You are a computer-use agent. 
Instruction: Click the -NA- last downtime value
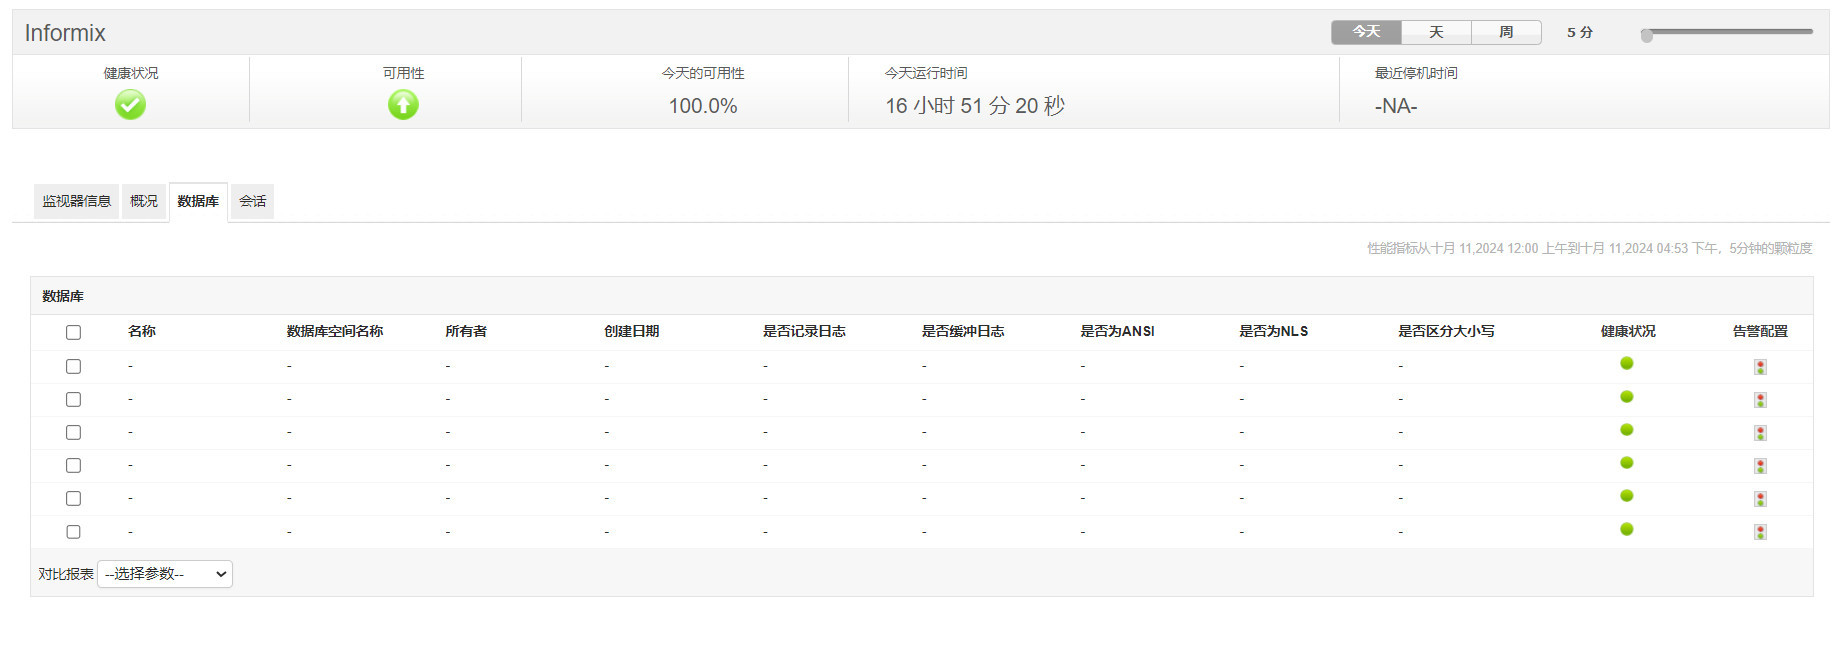[1396, 106]
